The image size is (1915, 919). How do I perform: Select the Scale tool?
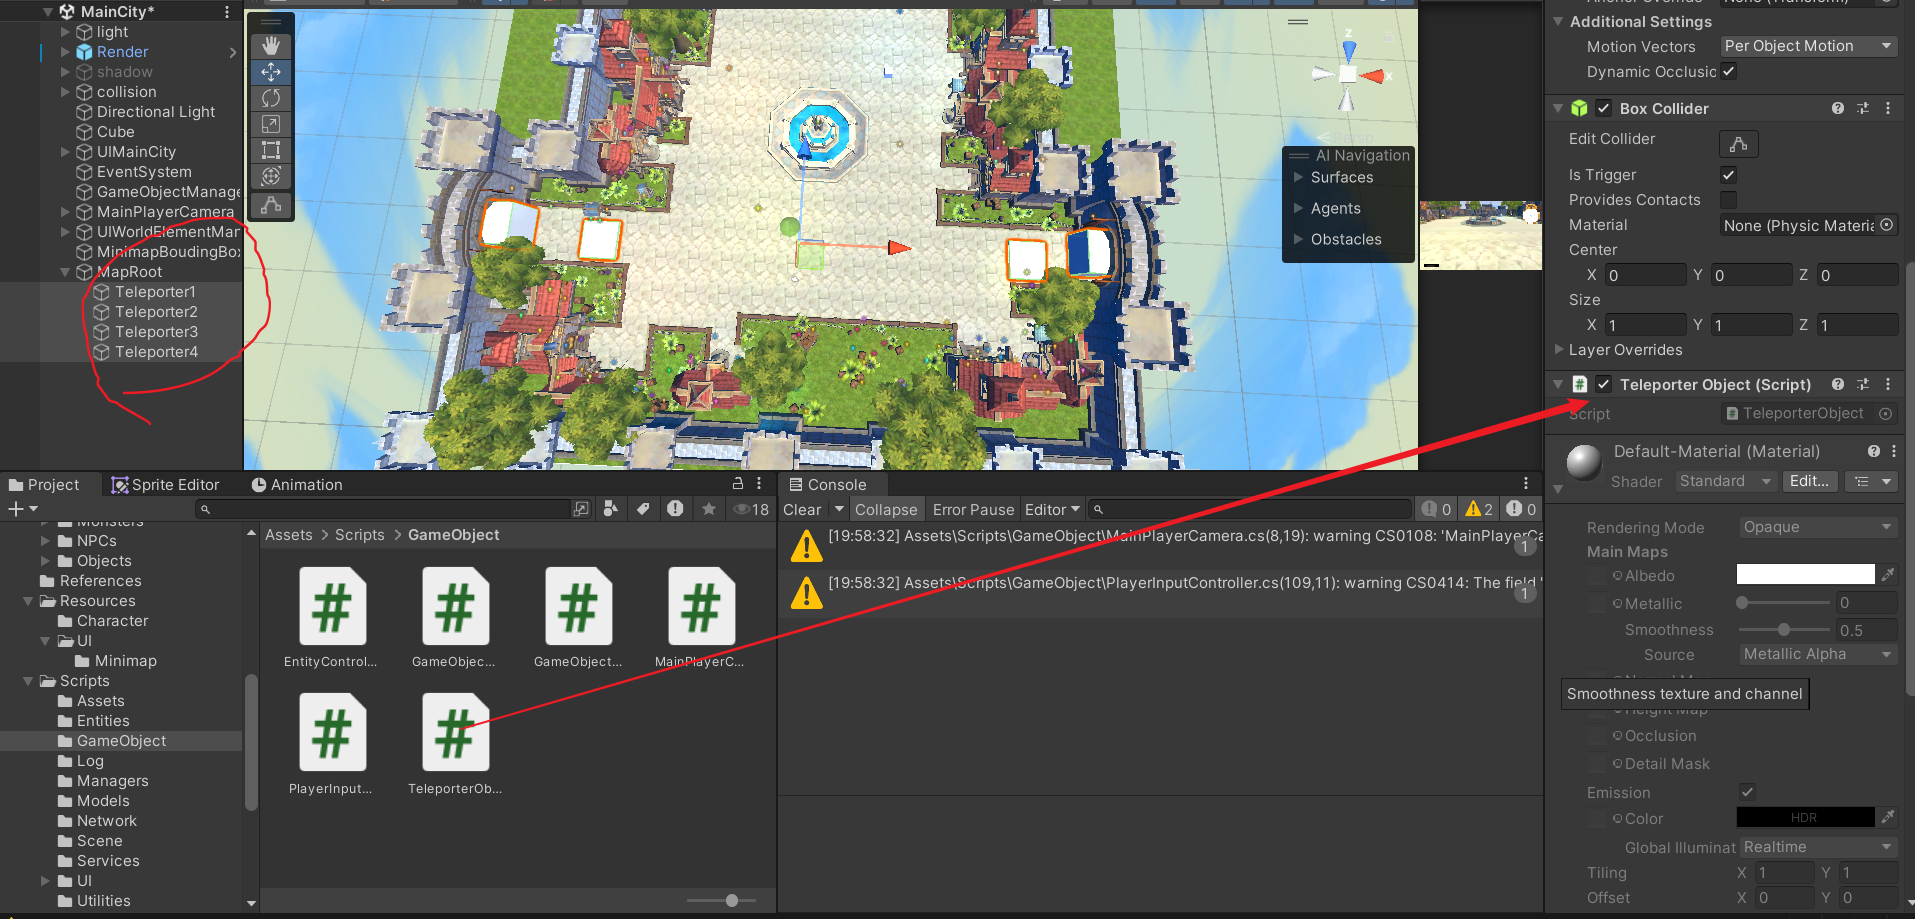click(x=270, y=124)
